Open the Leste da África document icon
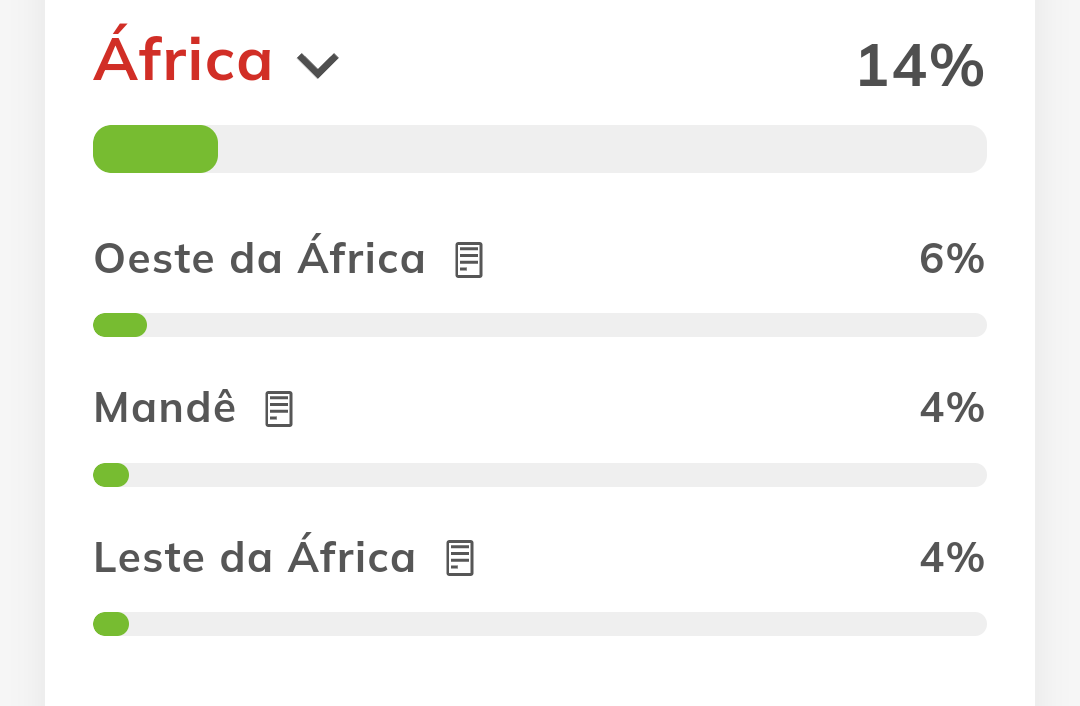This screenshot has width=1080, height=706. pos(460,558)
